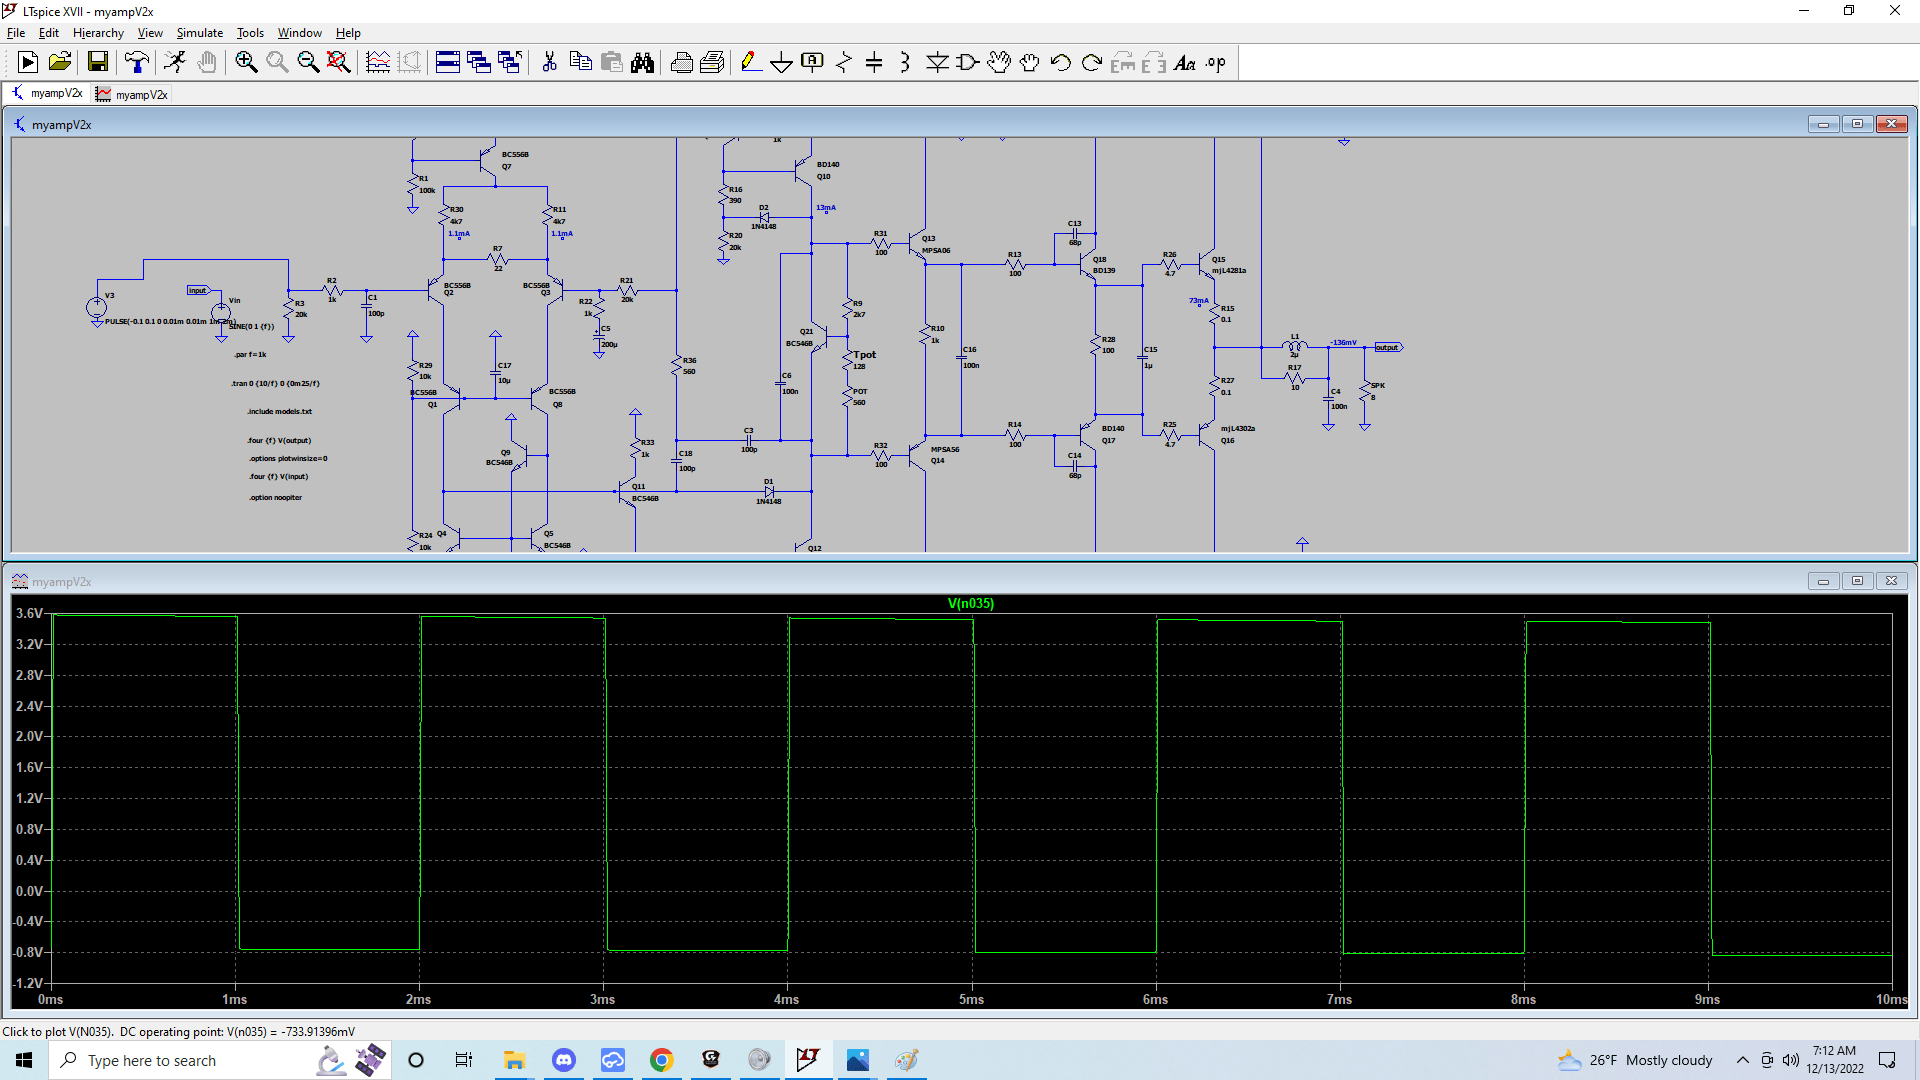Open Discord from the taskbar
This screenshot has width=1920, height=1080.
[564, 1060]
